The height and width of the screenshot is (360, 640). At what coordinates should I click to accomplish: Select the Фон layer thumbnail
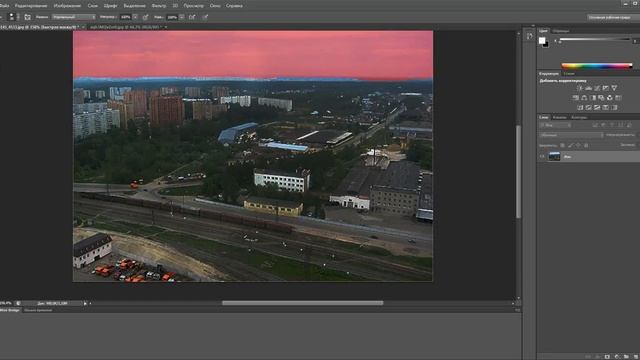pyautogui.click(x=554, y=156)
